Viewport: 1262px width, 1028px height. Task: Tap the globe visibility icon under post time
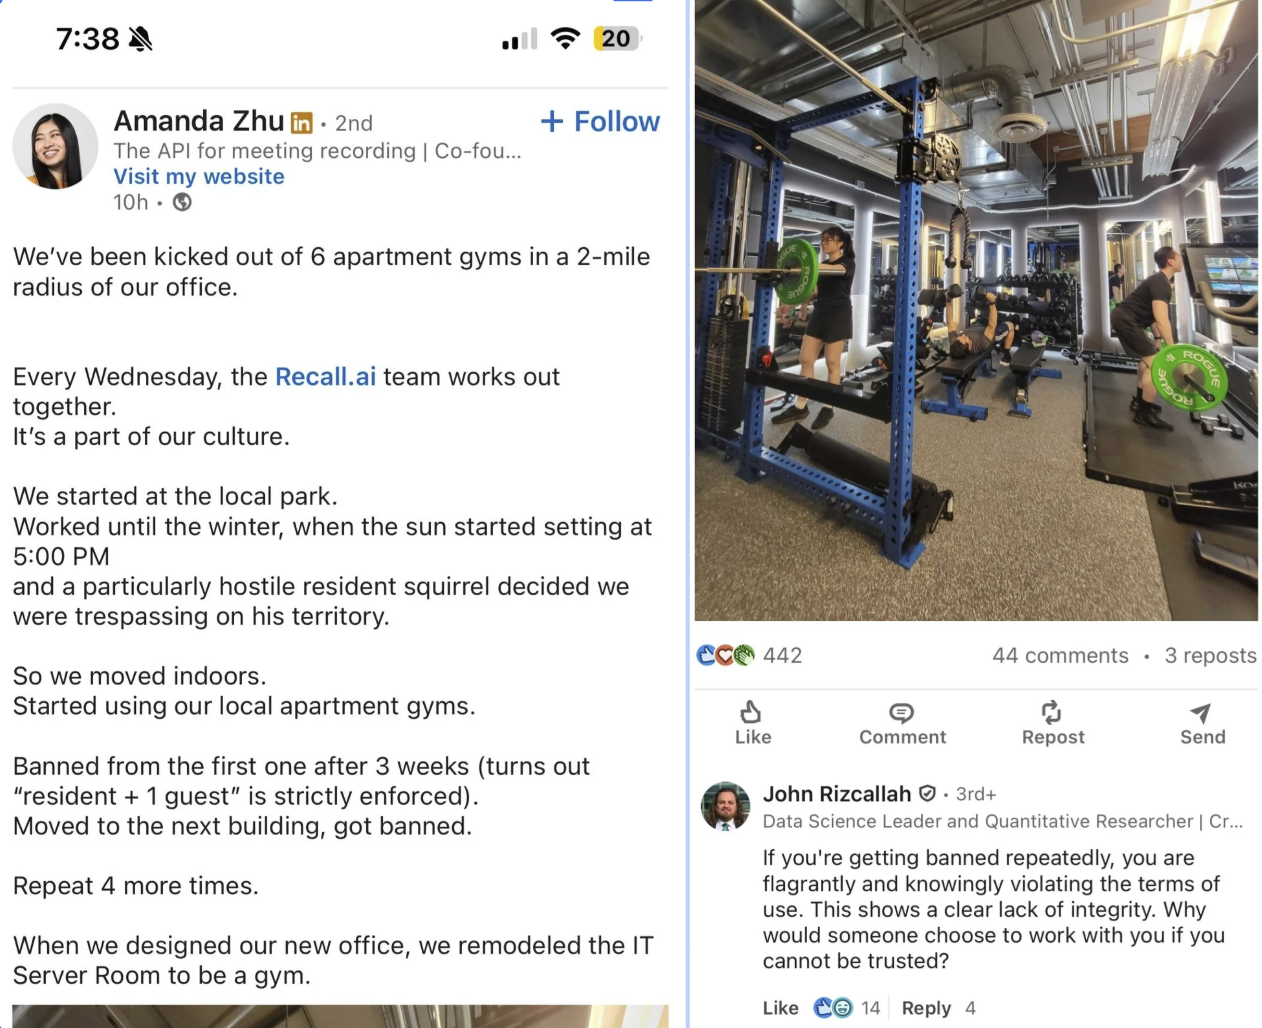coord(182,202)
